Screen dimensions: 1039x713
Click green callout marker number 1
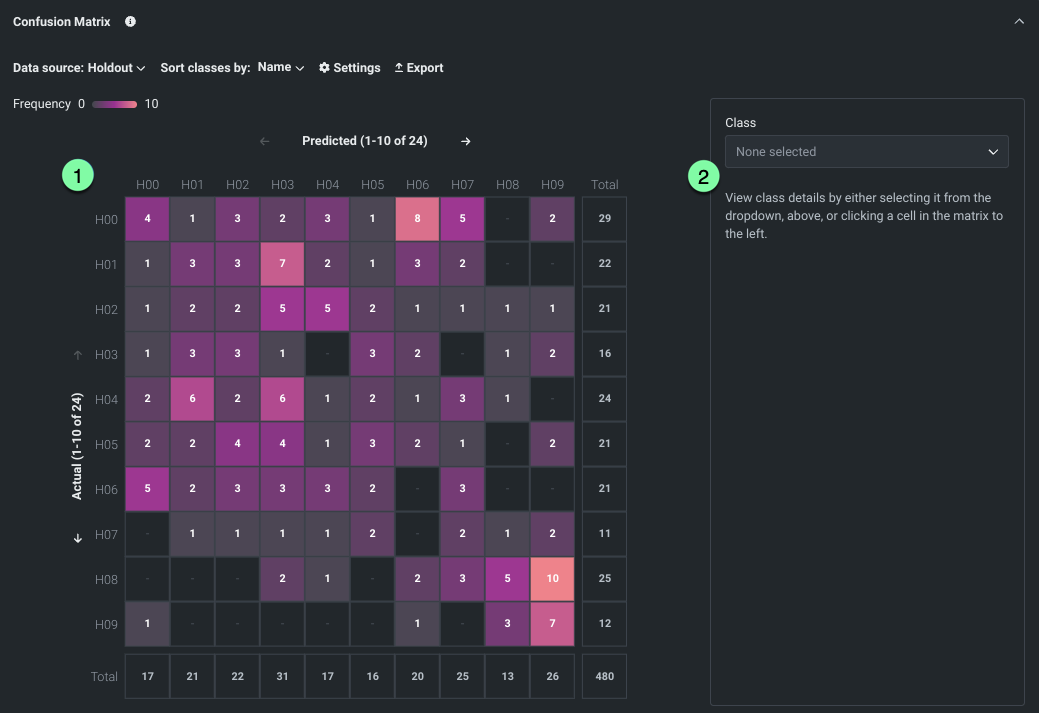click(x=78, y=176)
